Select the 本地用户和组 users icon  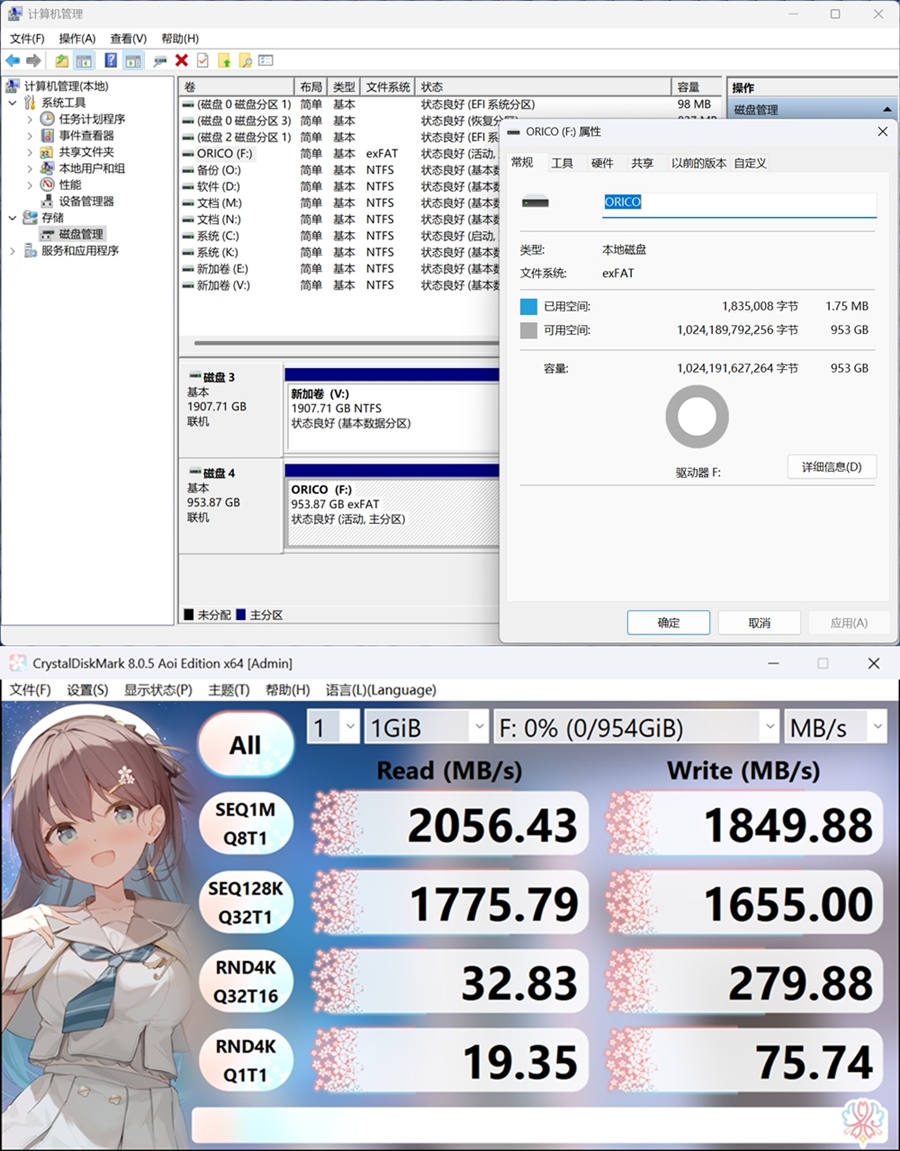(x=48, y=168)
